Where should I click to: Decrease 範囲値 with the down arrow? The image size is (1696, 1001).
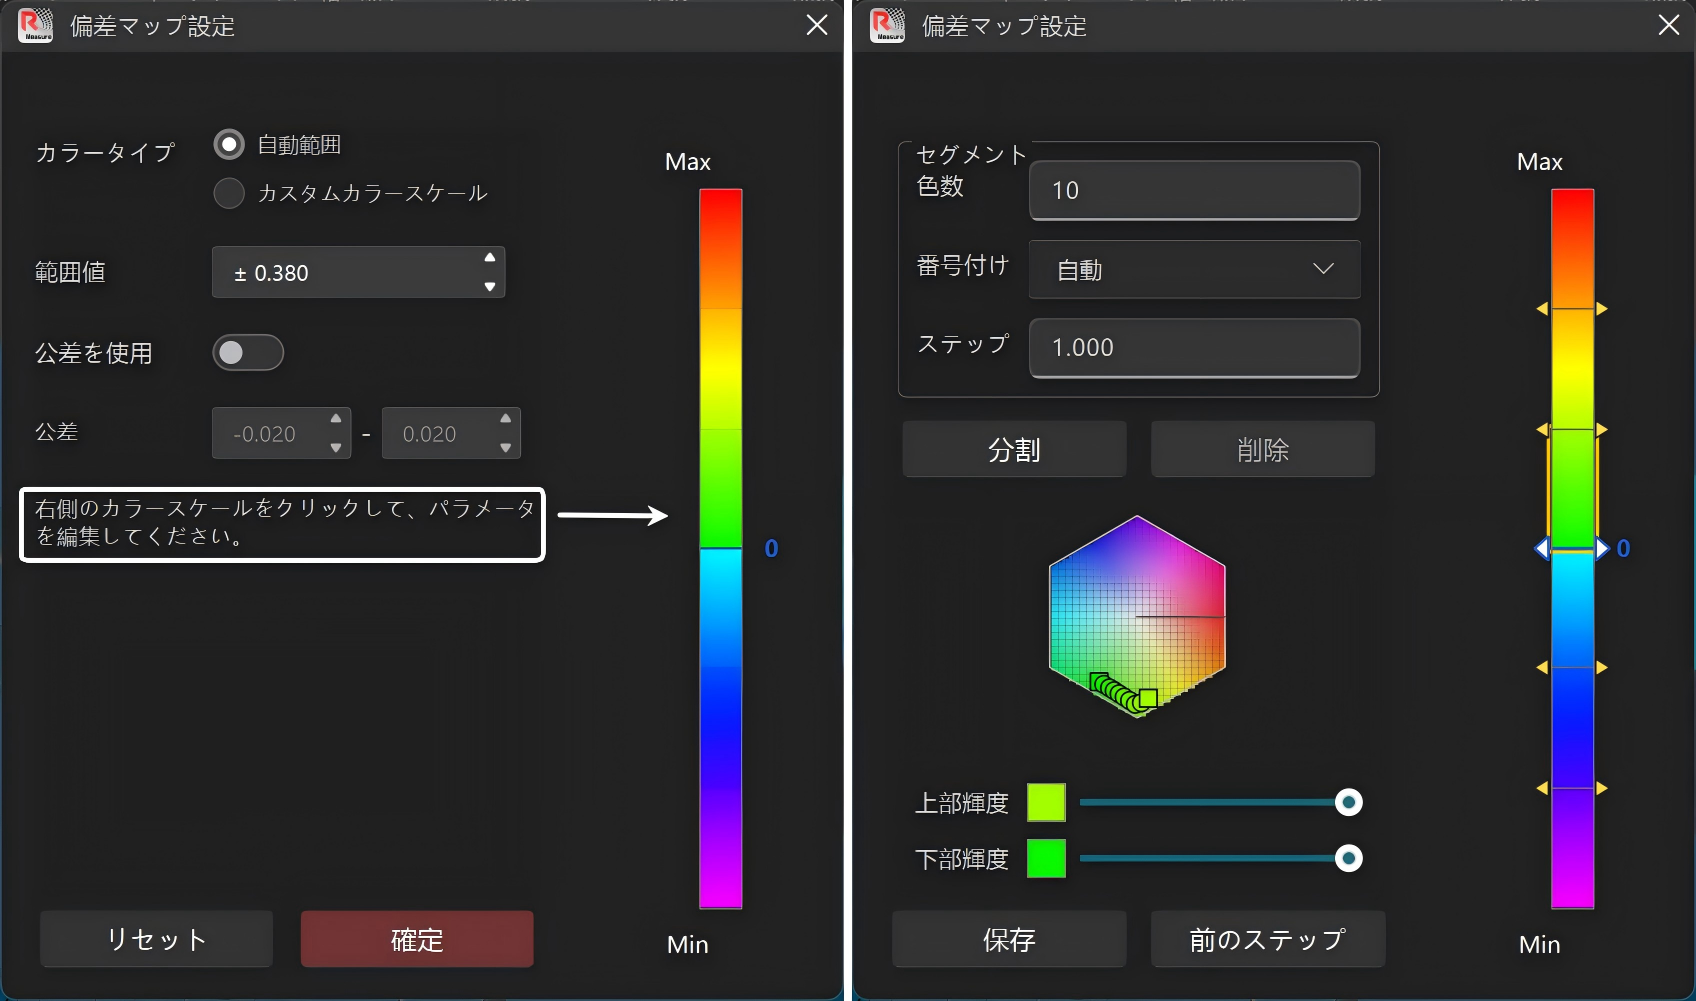coord(490,287)
